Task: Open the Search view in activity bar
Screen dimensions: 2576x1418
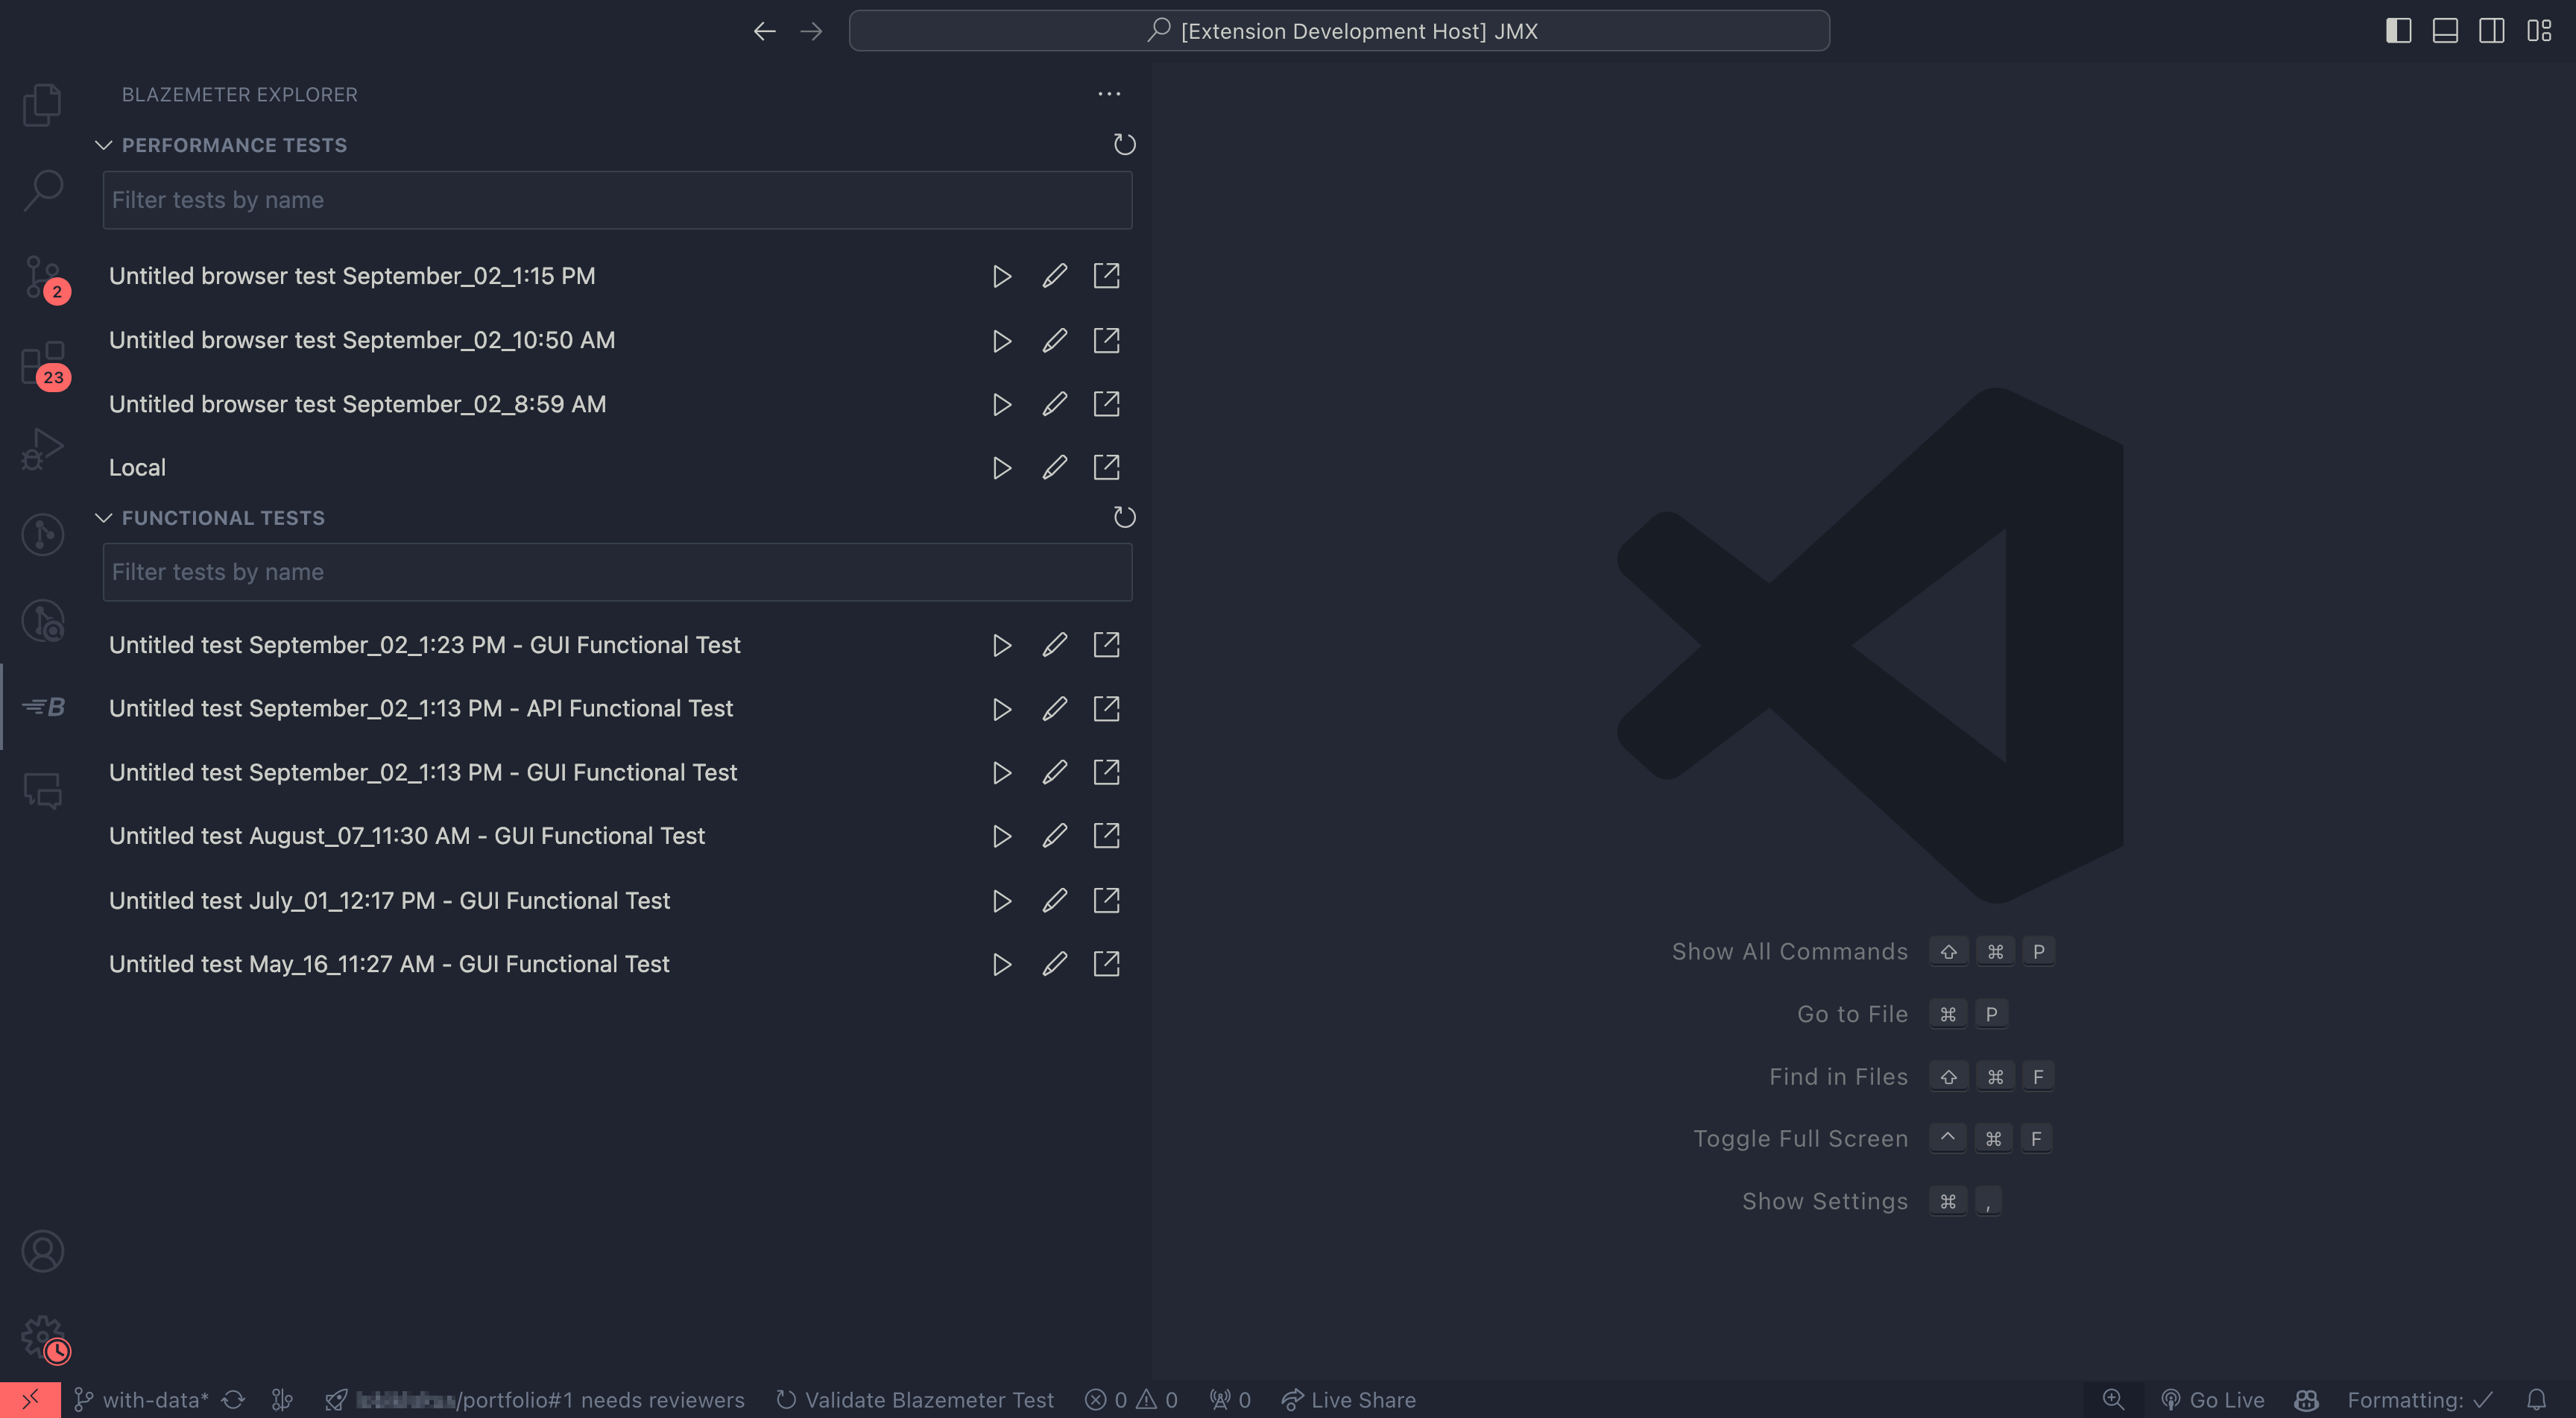Action: coord(42,190)
